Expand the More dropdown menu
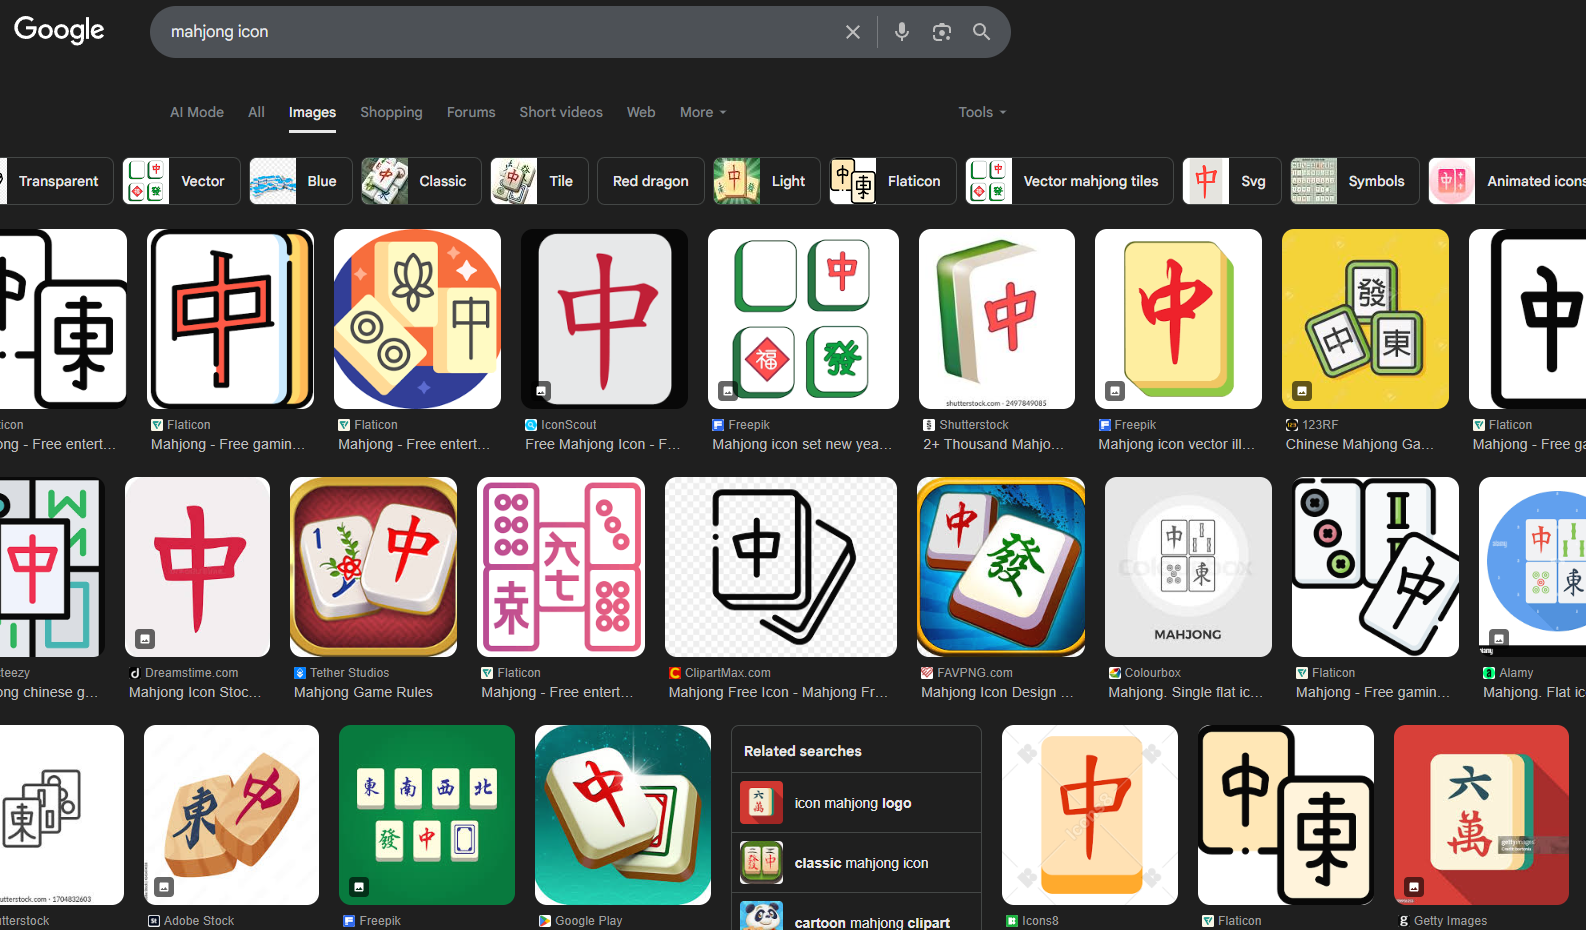The height and width of the screenshot is (930, 1586). pos(703,112)
